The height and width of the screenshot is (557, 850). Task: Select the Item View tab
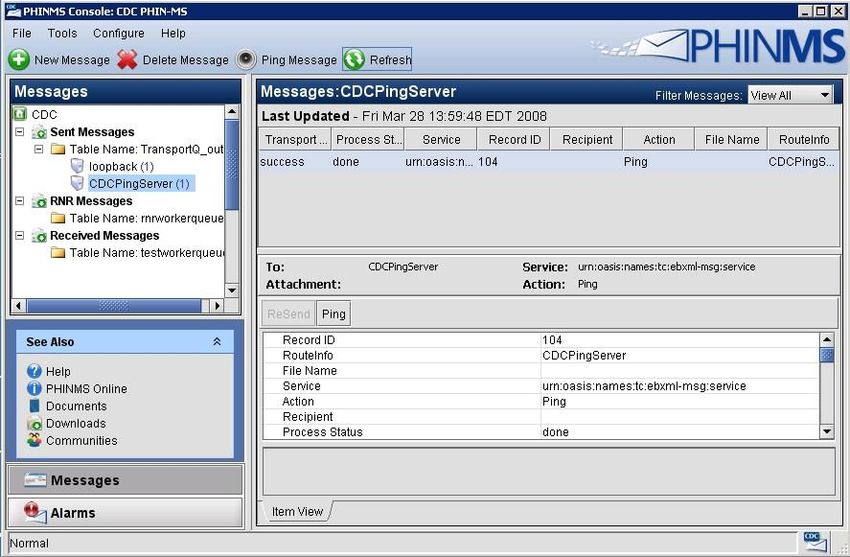click(x=297, y=511)
